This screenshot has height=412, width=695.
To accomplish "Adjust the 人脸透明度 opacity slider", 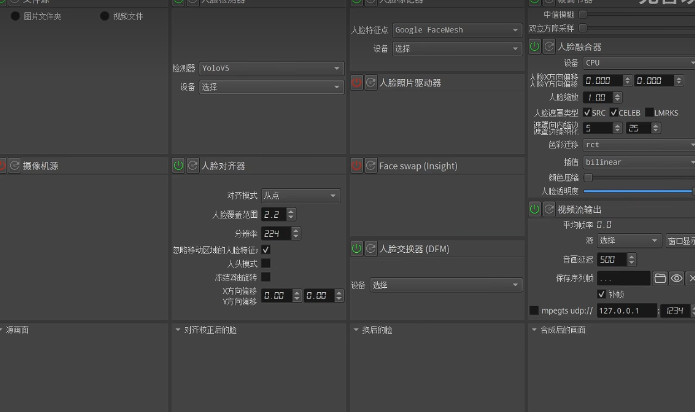I will [x=638, y=190].
